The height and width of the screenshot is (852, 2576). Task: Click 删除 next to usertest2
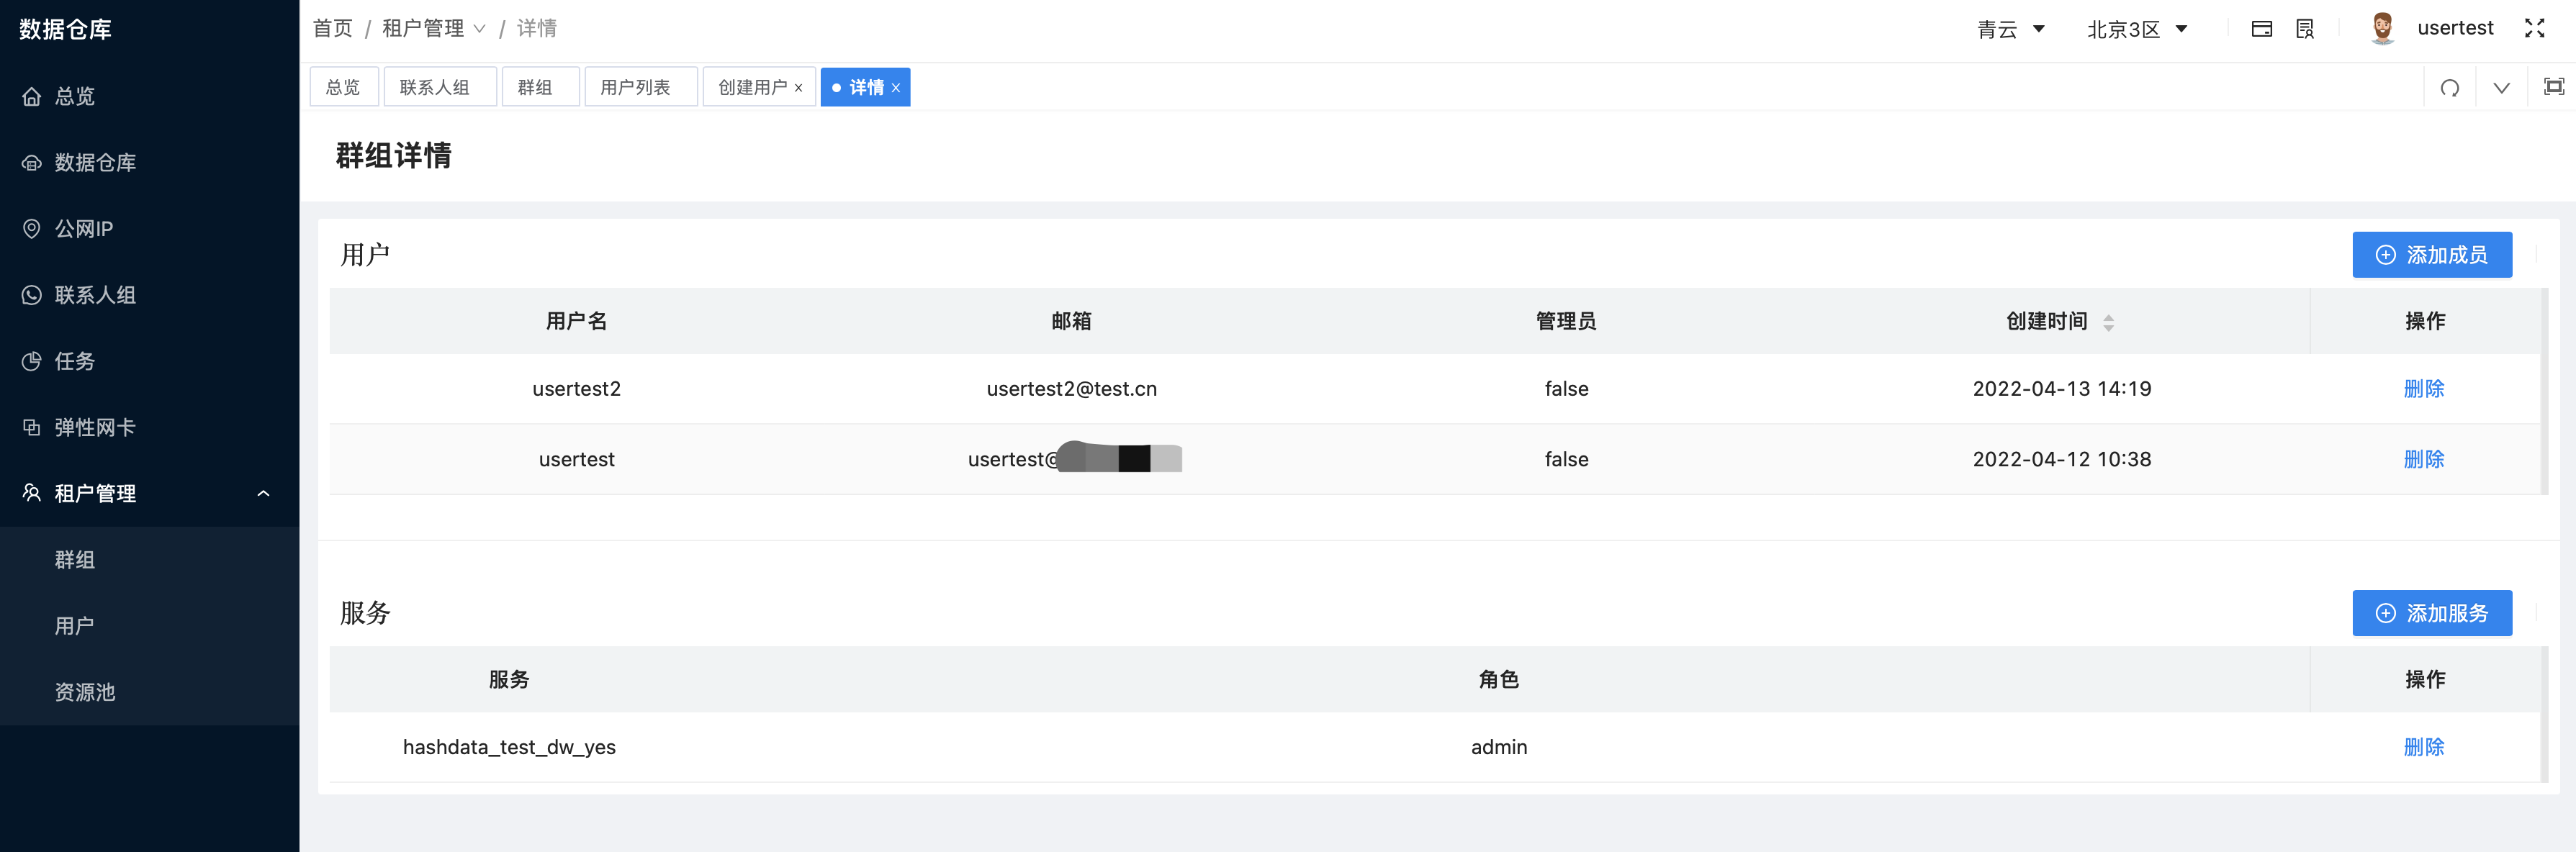click(x=2424, y=389)
